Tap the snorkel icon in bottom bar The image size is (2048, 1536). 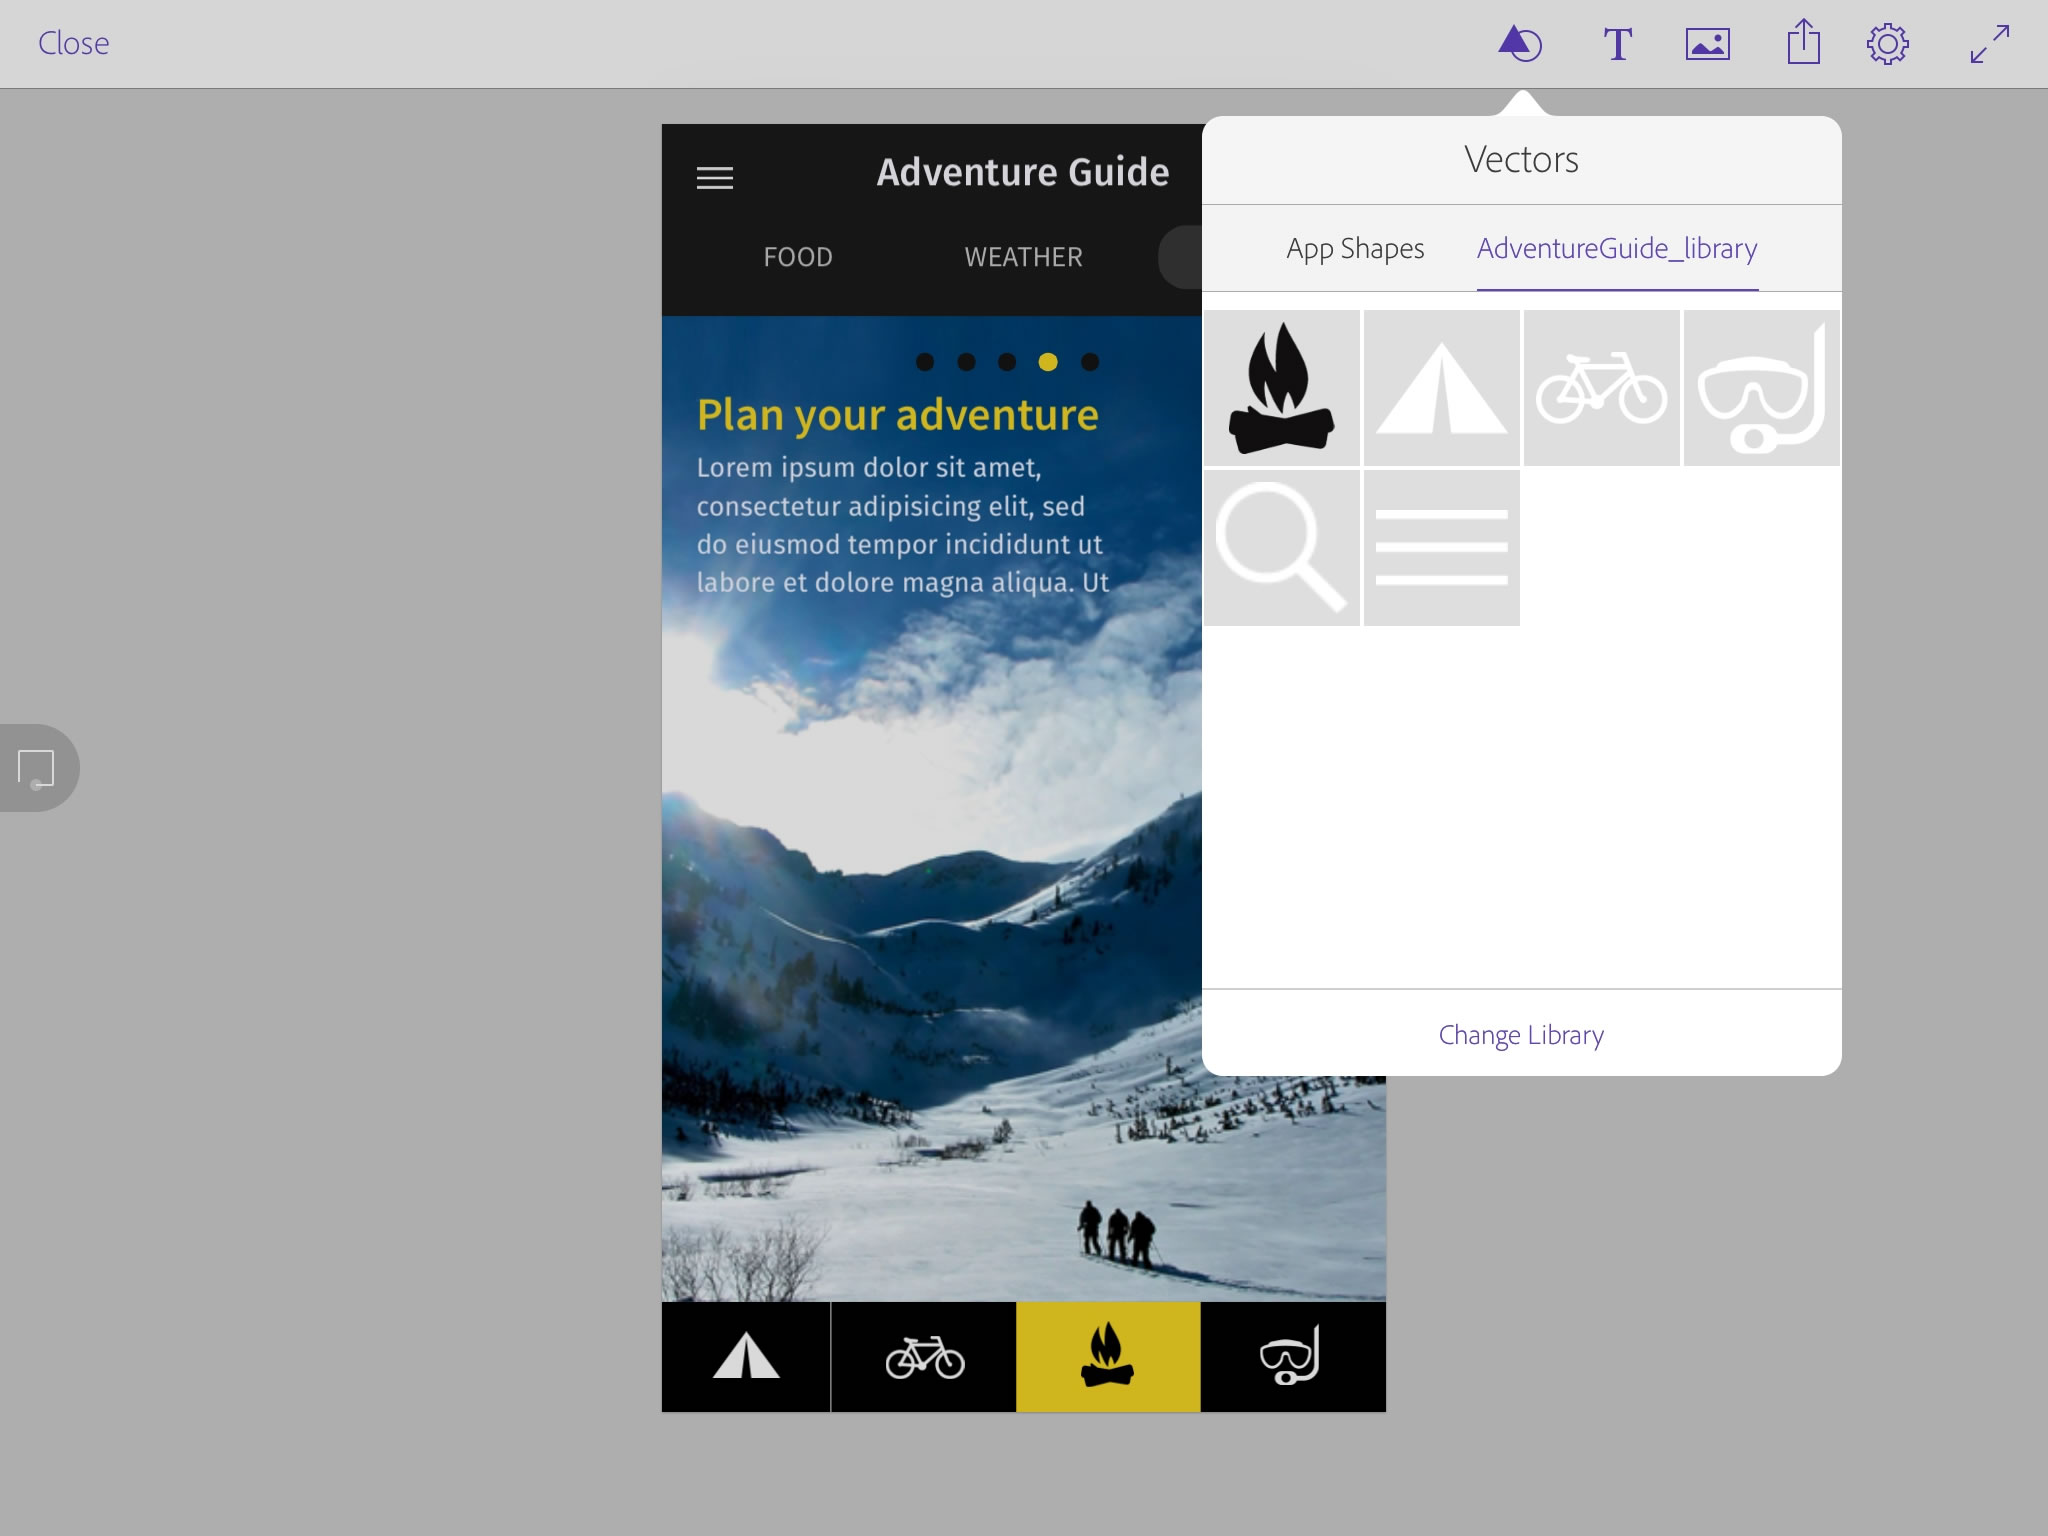(1292, 1357)
